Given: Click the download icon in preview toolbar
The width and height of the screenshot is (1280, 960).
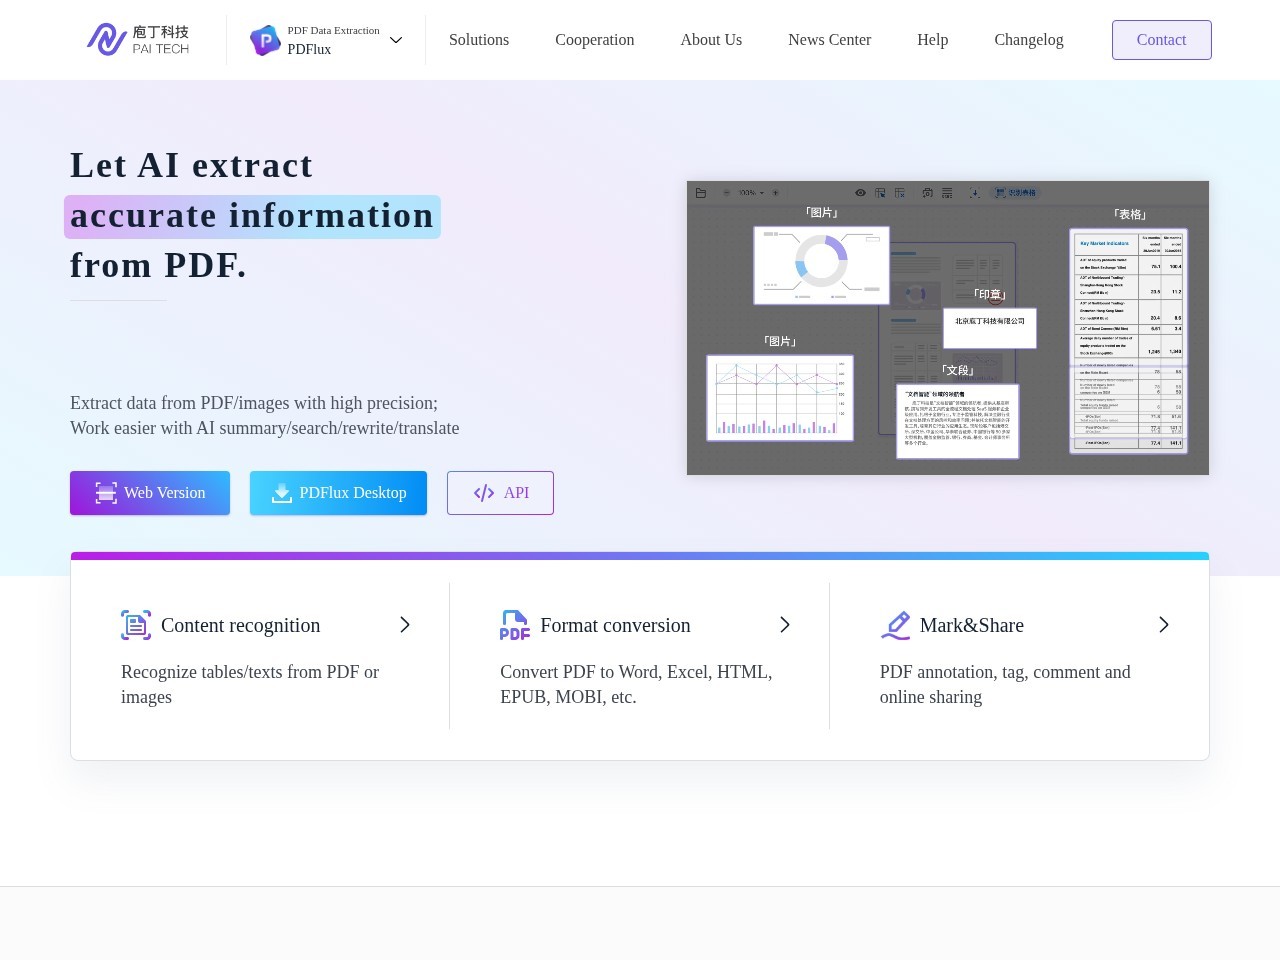Looking at the screenshot, I should pos(975,193).
